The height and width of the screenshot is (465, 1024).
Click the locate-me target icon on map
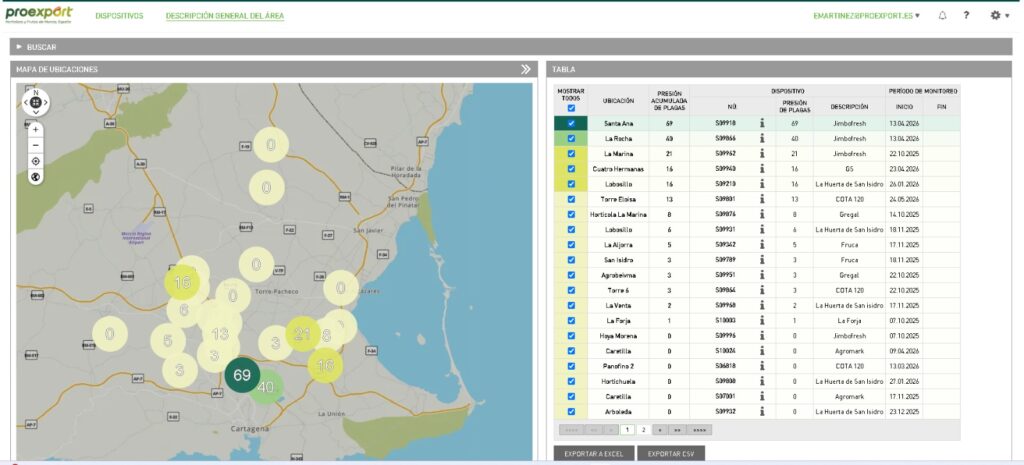[36, 161]
